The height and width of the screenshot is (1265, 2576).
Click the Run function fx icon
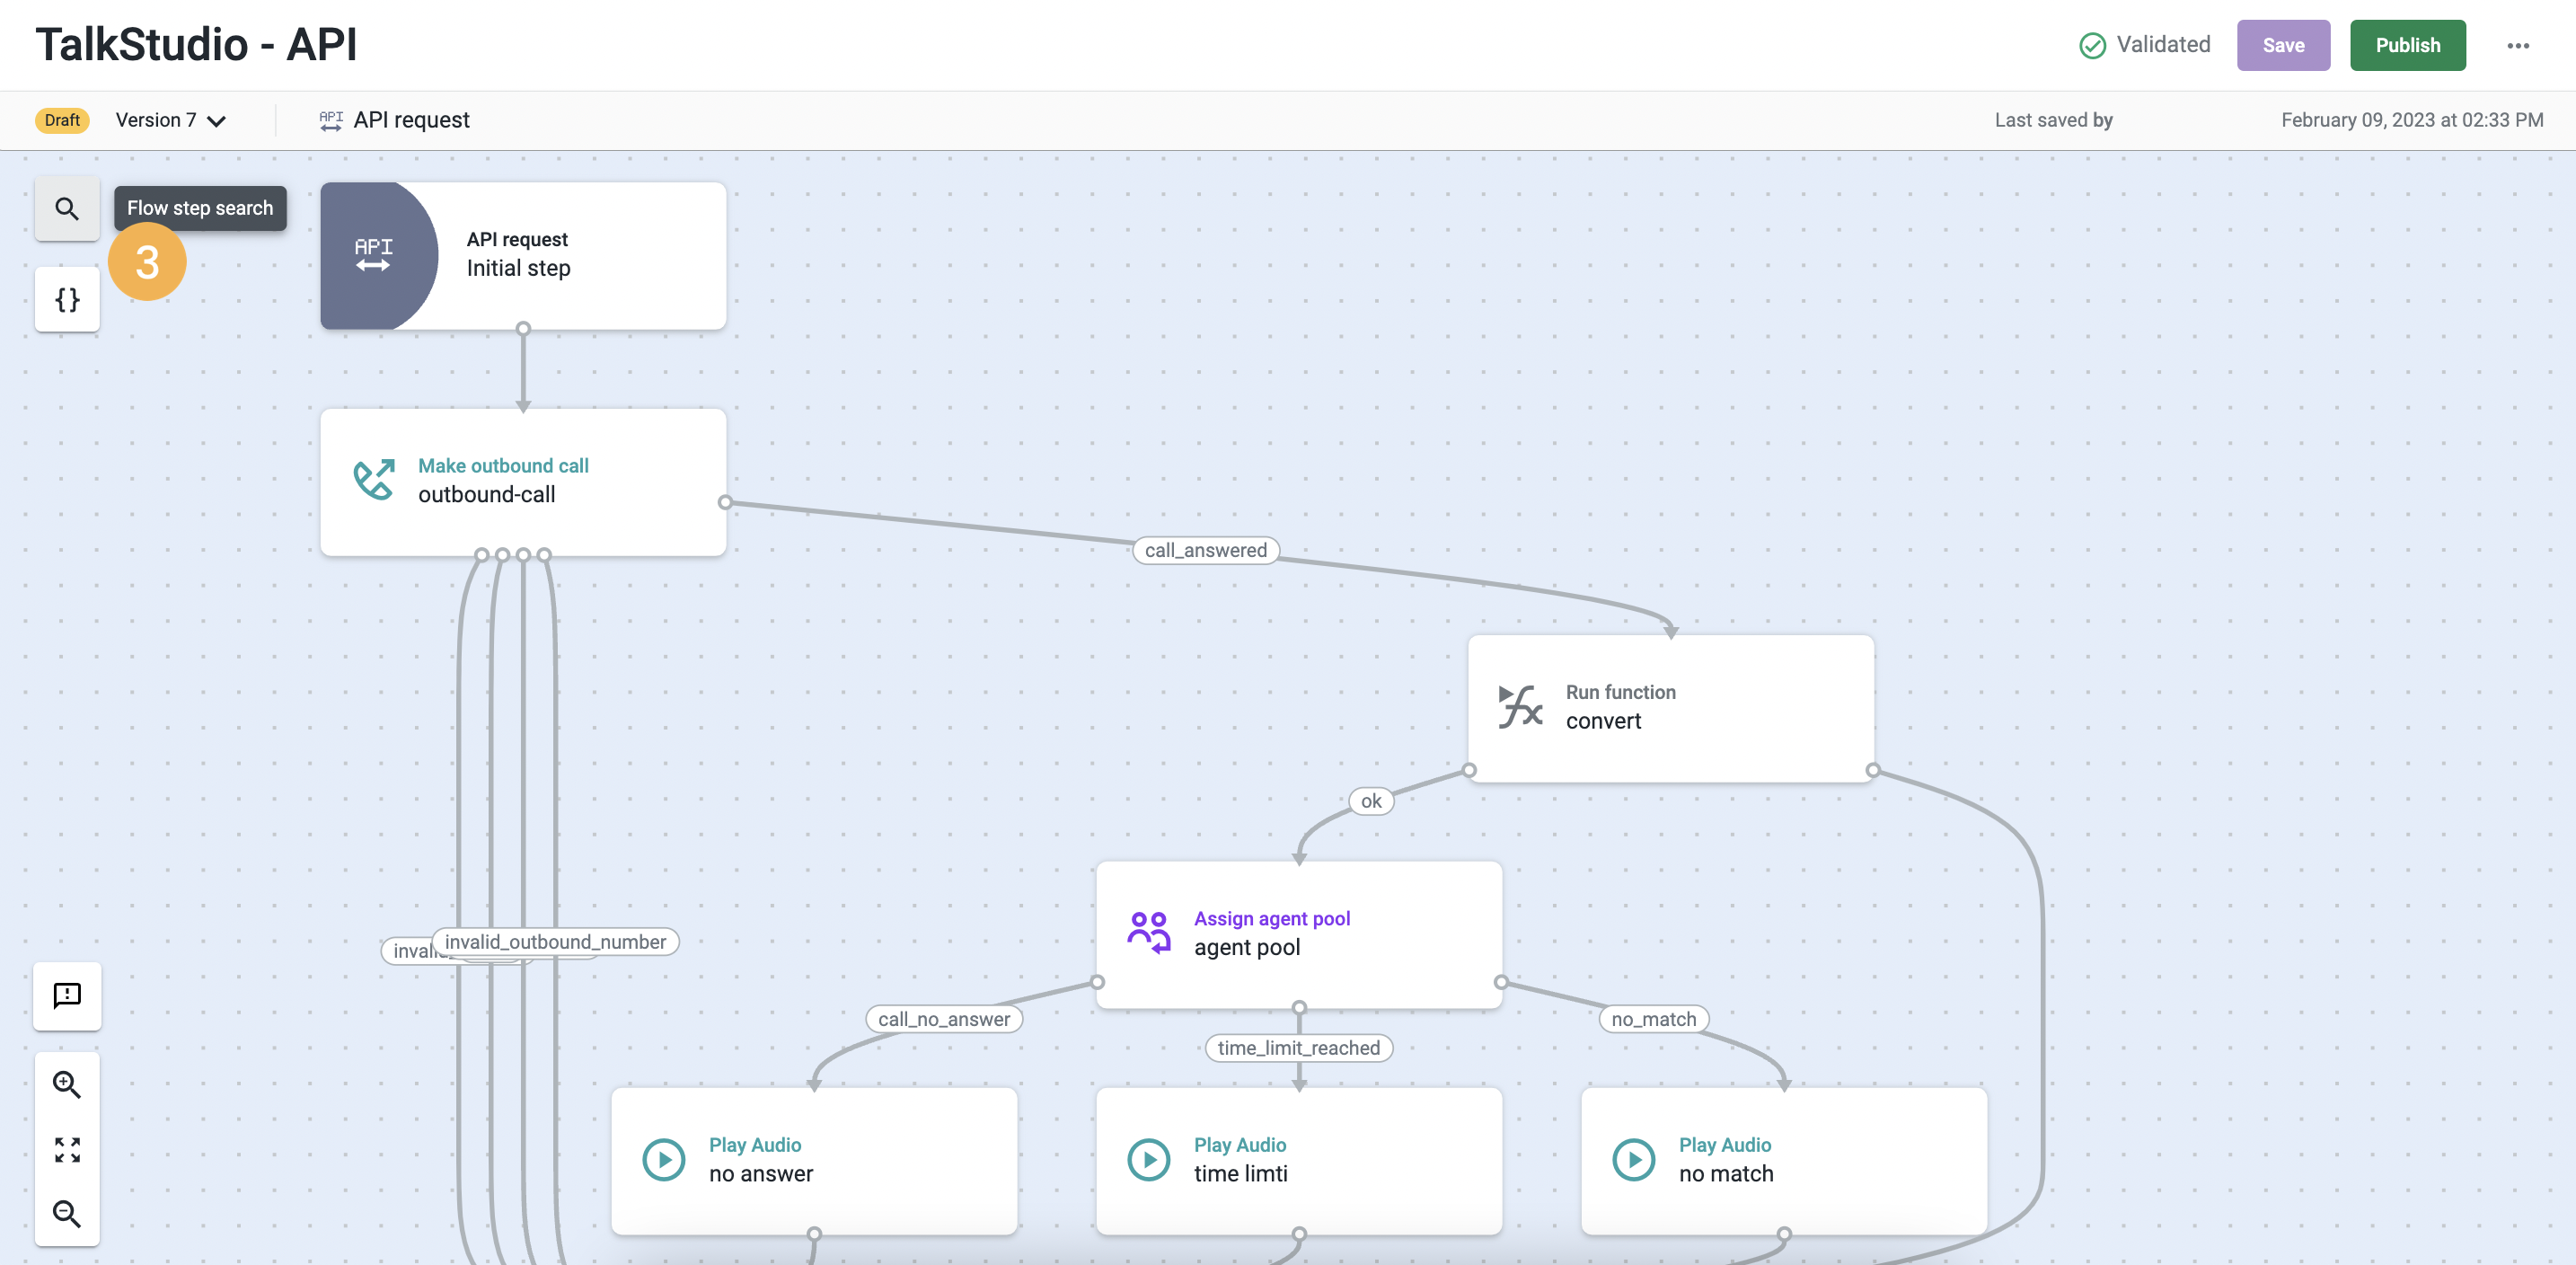click(x=1520, y=706)
